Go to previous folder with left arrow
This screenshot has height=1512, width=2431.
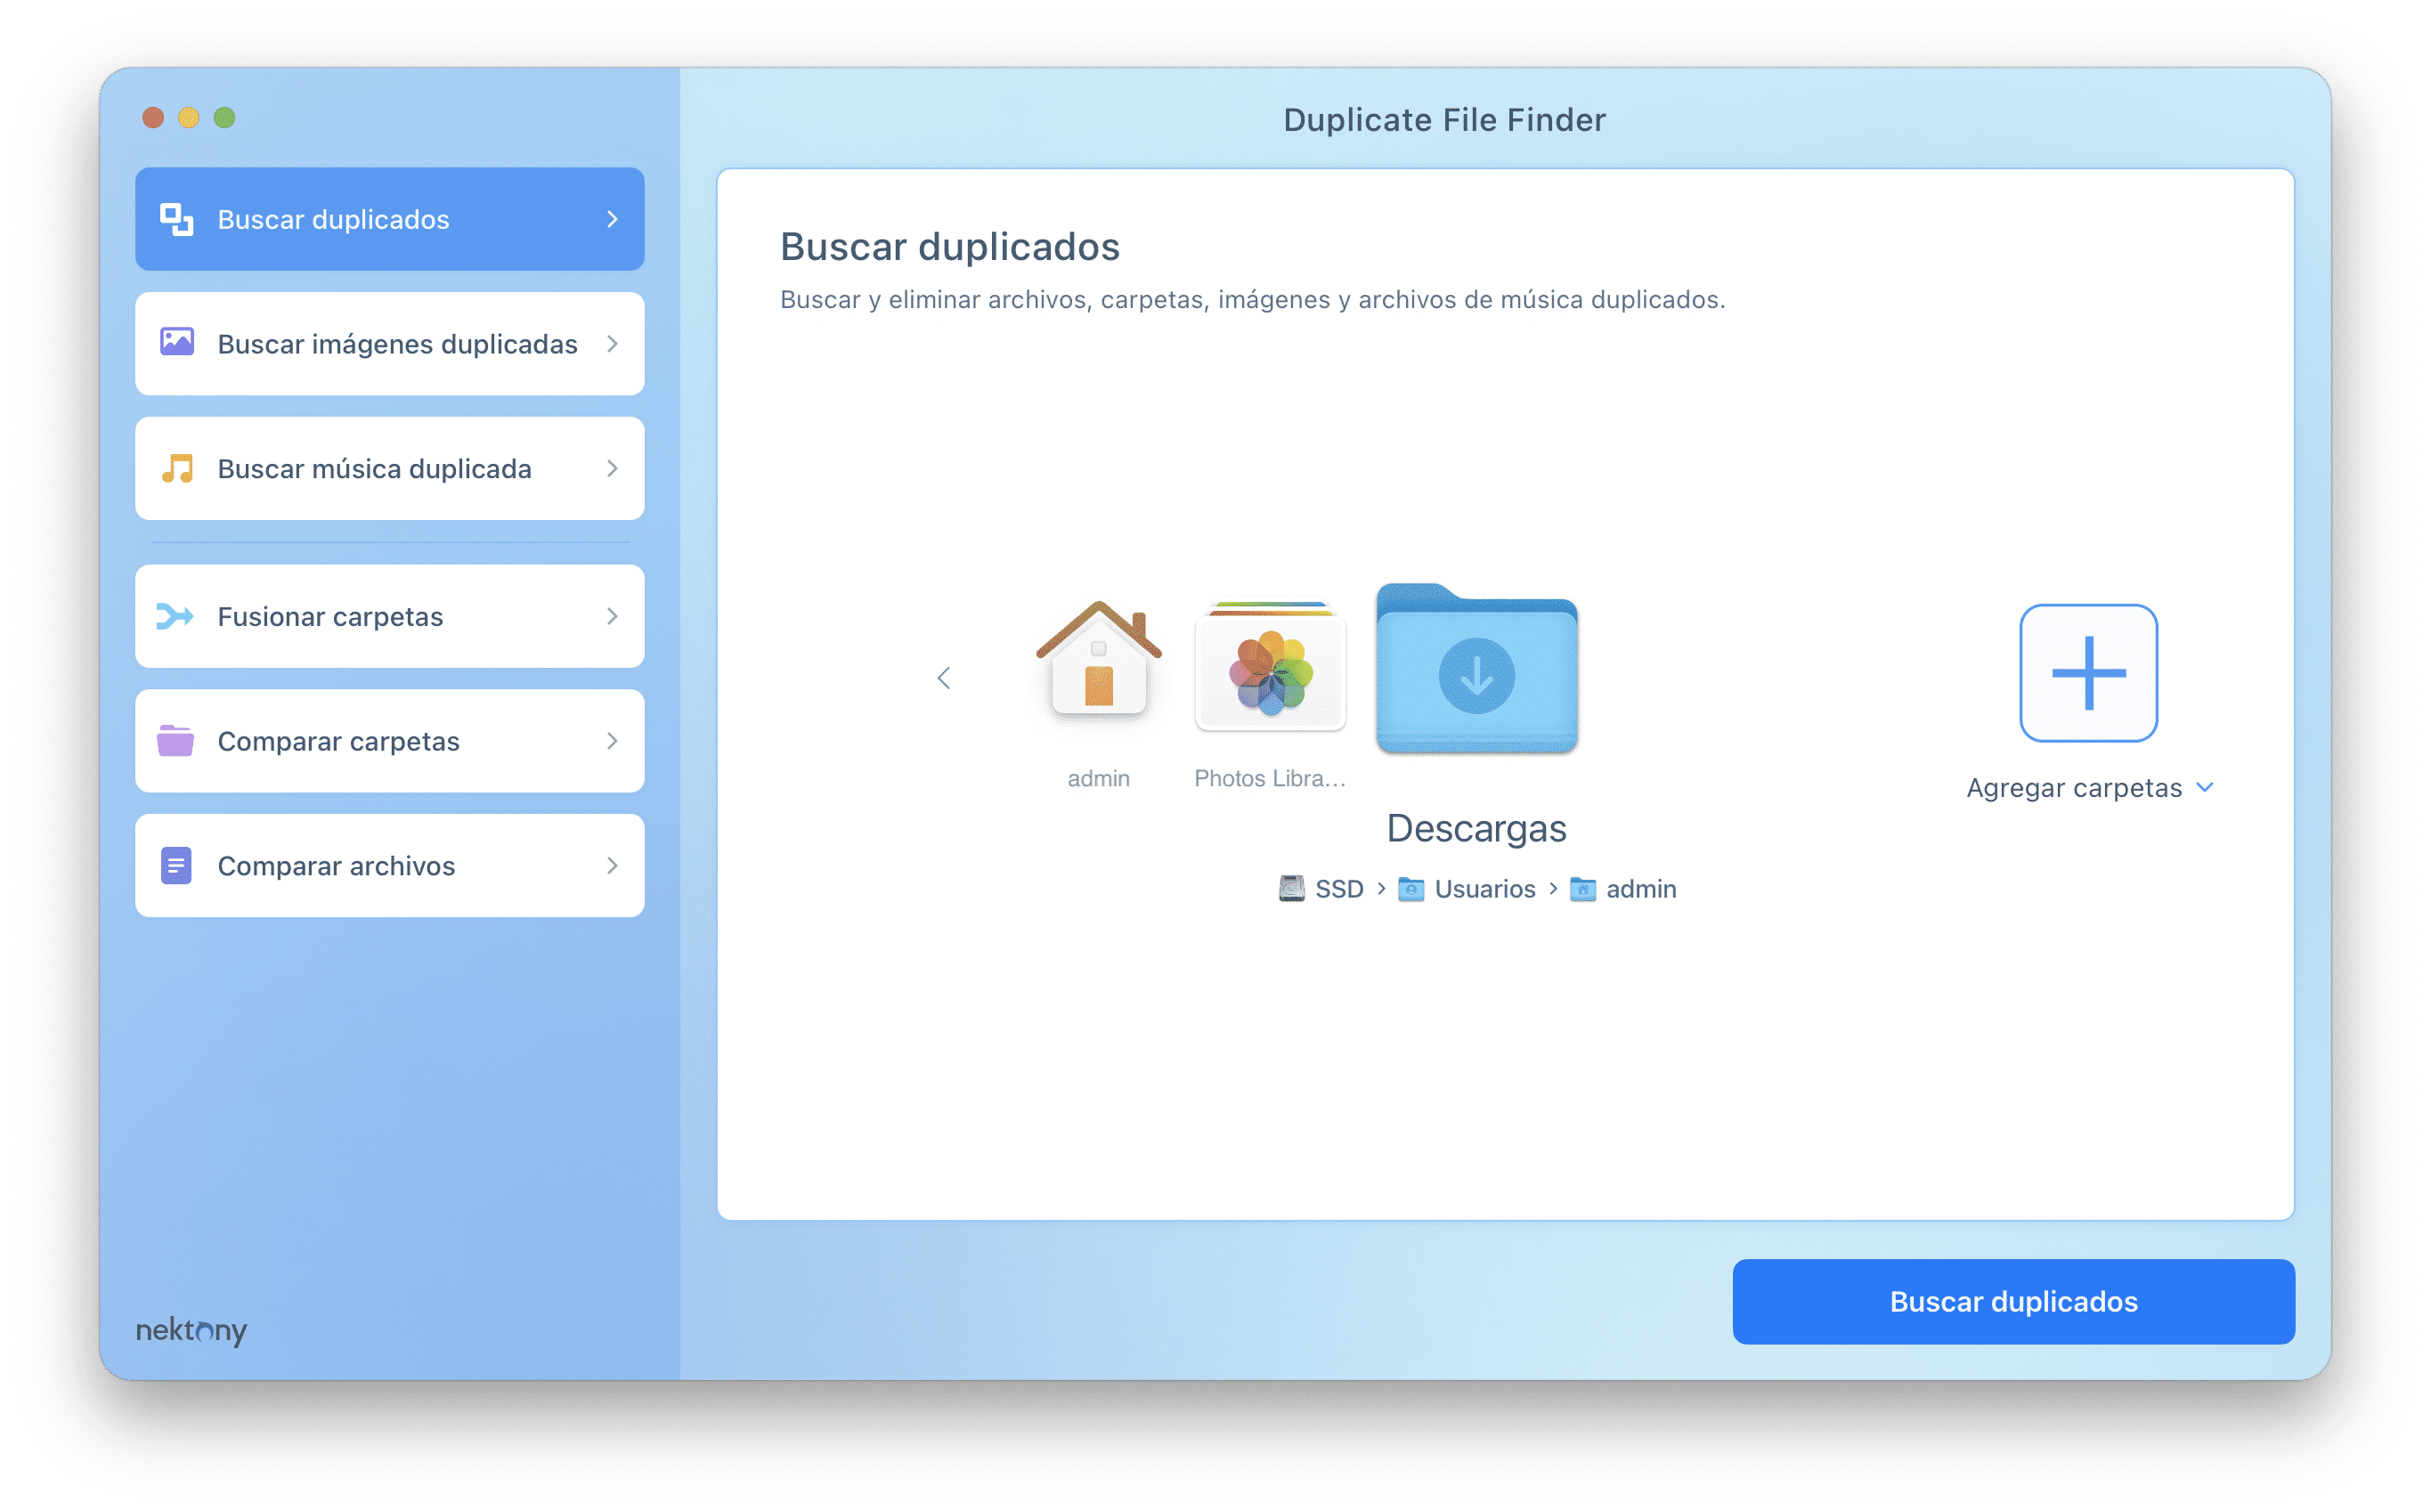pyautogui.click(x=943, y=678)
